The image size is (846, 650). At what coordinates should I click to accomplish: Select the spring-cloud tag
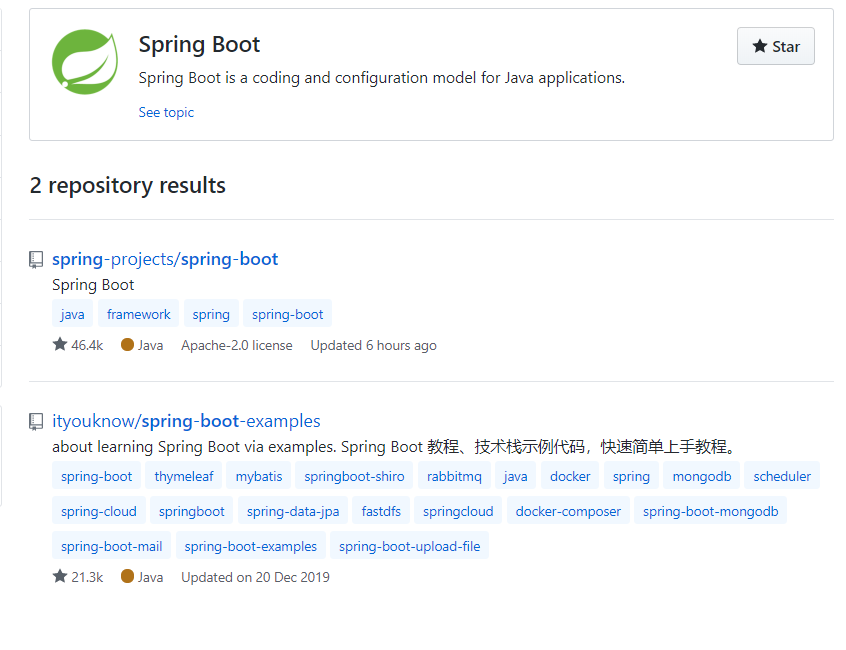coord(99,511)
